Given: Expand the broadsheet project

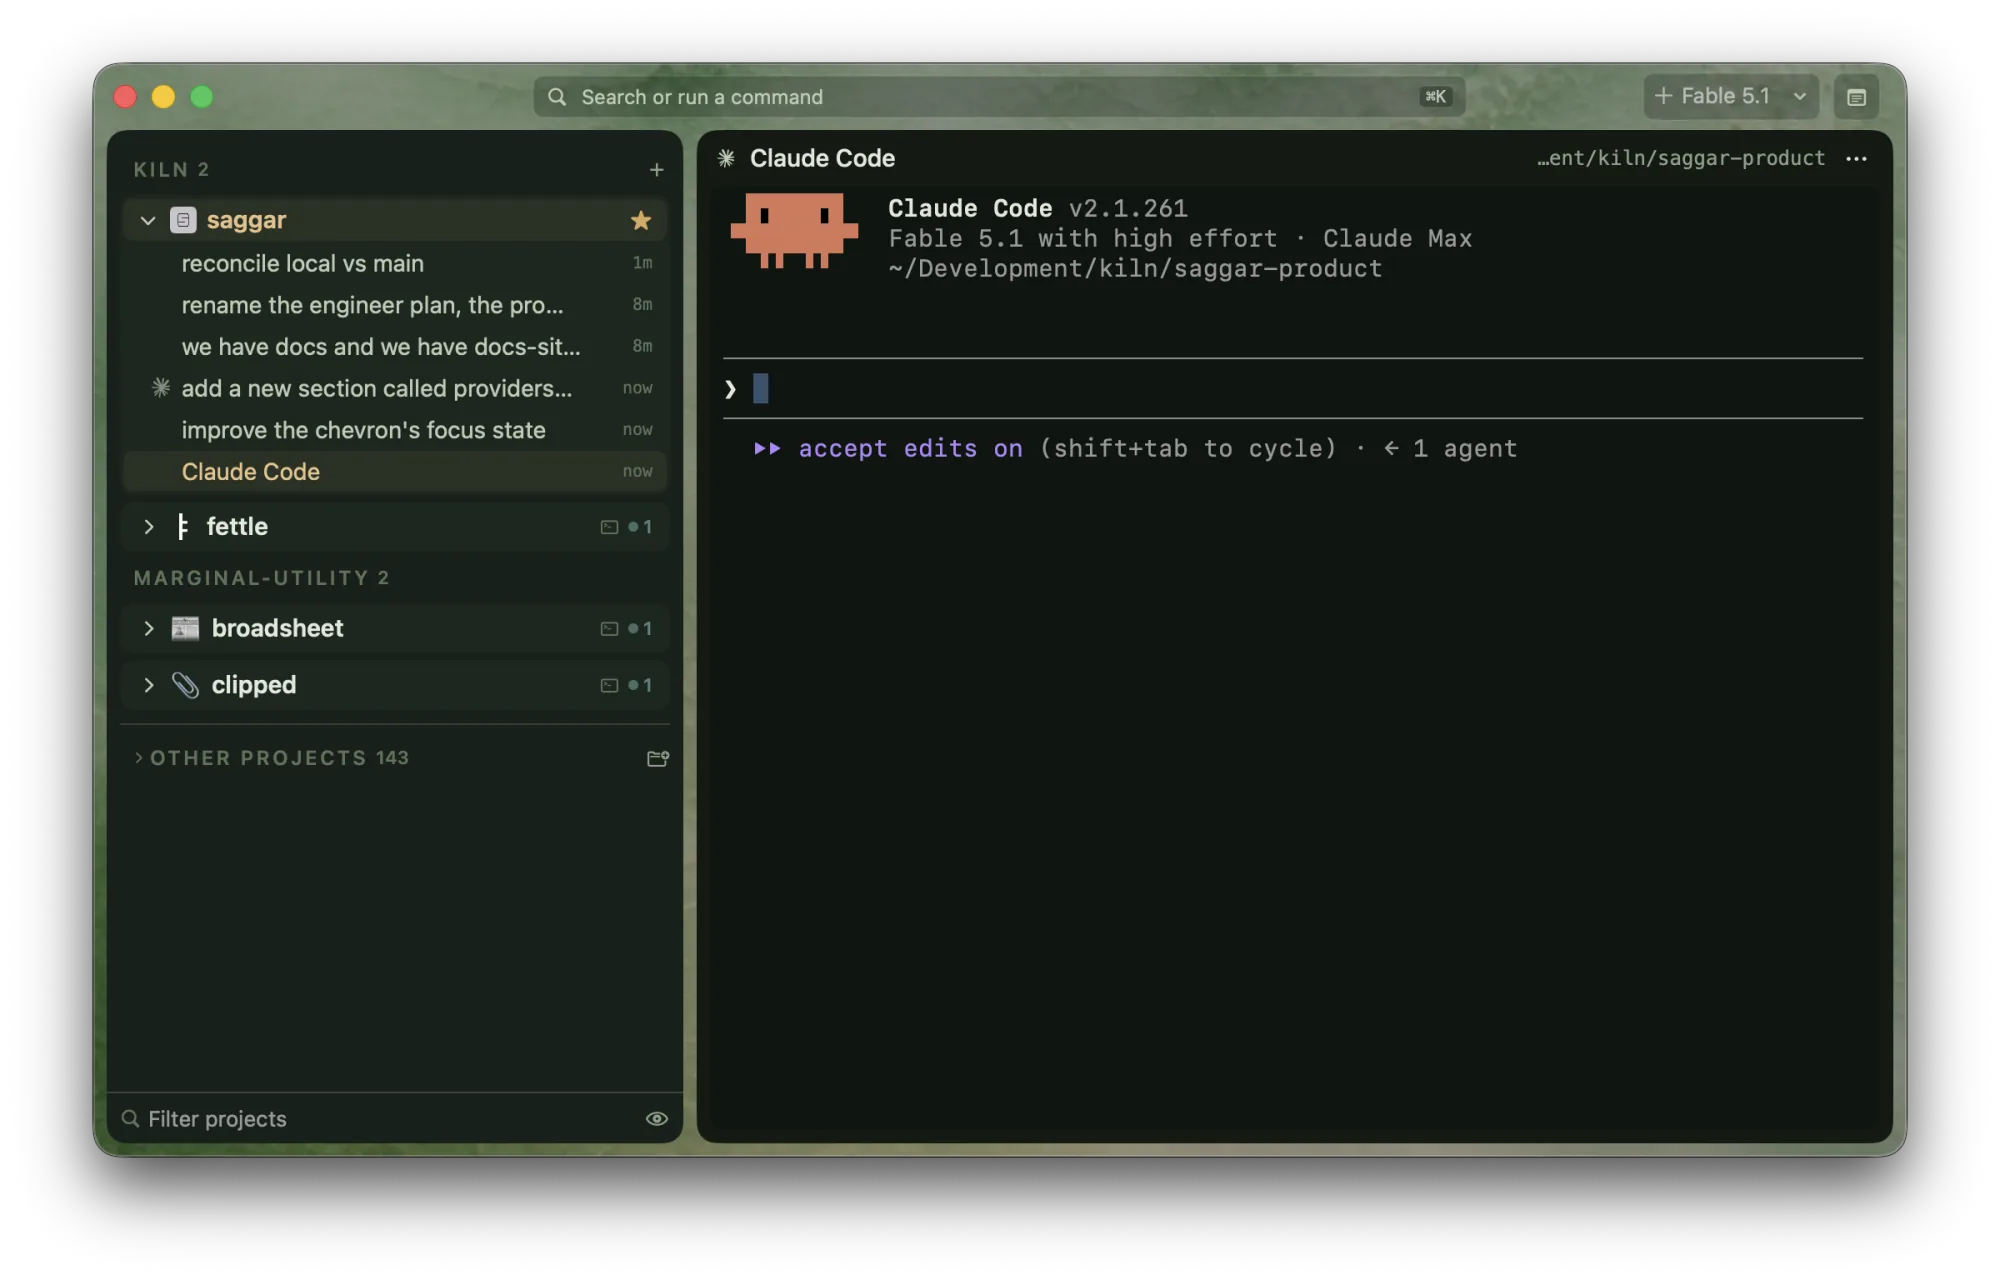Looking at the screenshot, I should point(148,629).
